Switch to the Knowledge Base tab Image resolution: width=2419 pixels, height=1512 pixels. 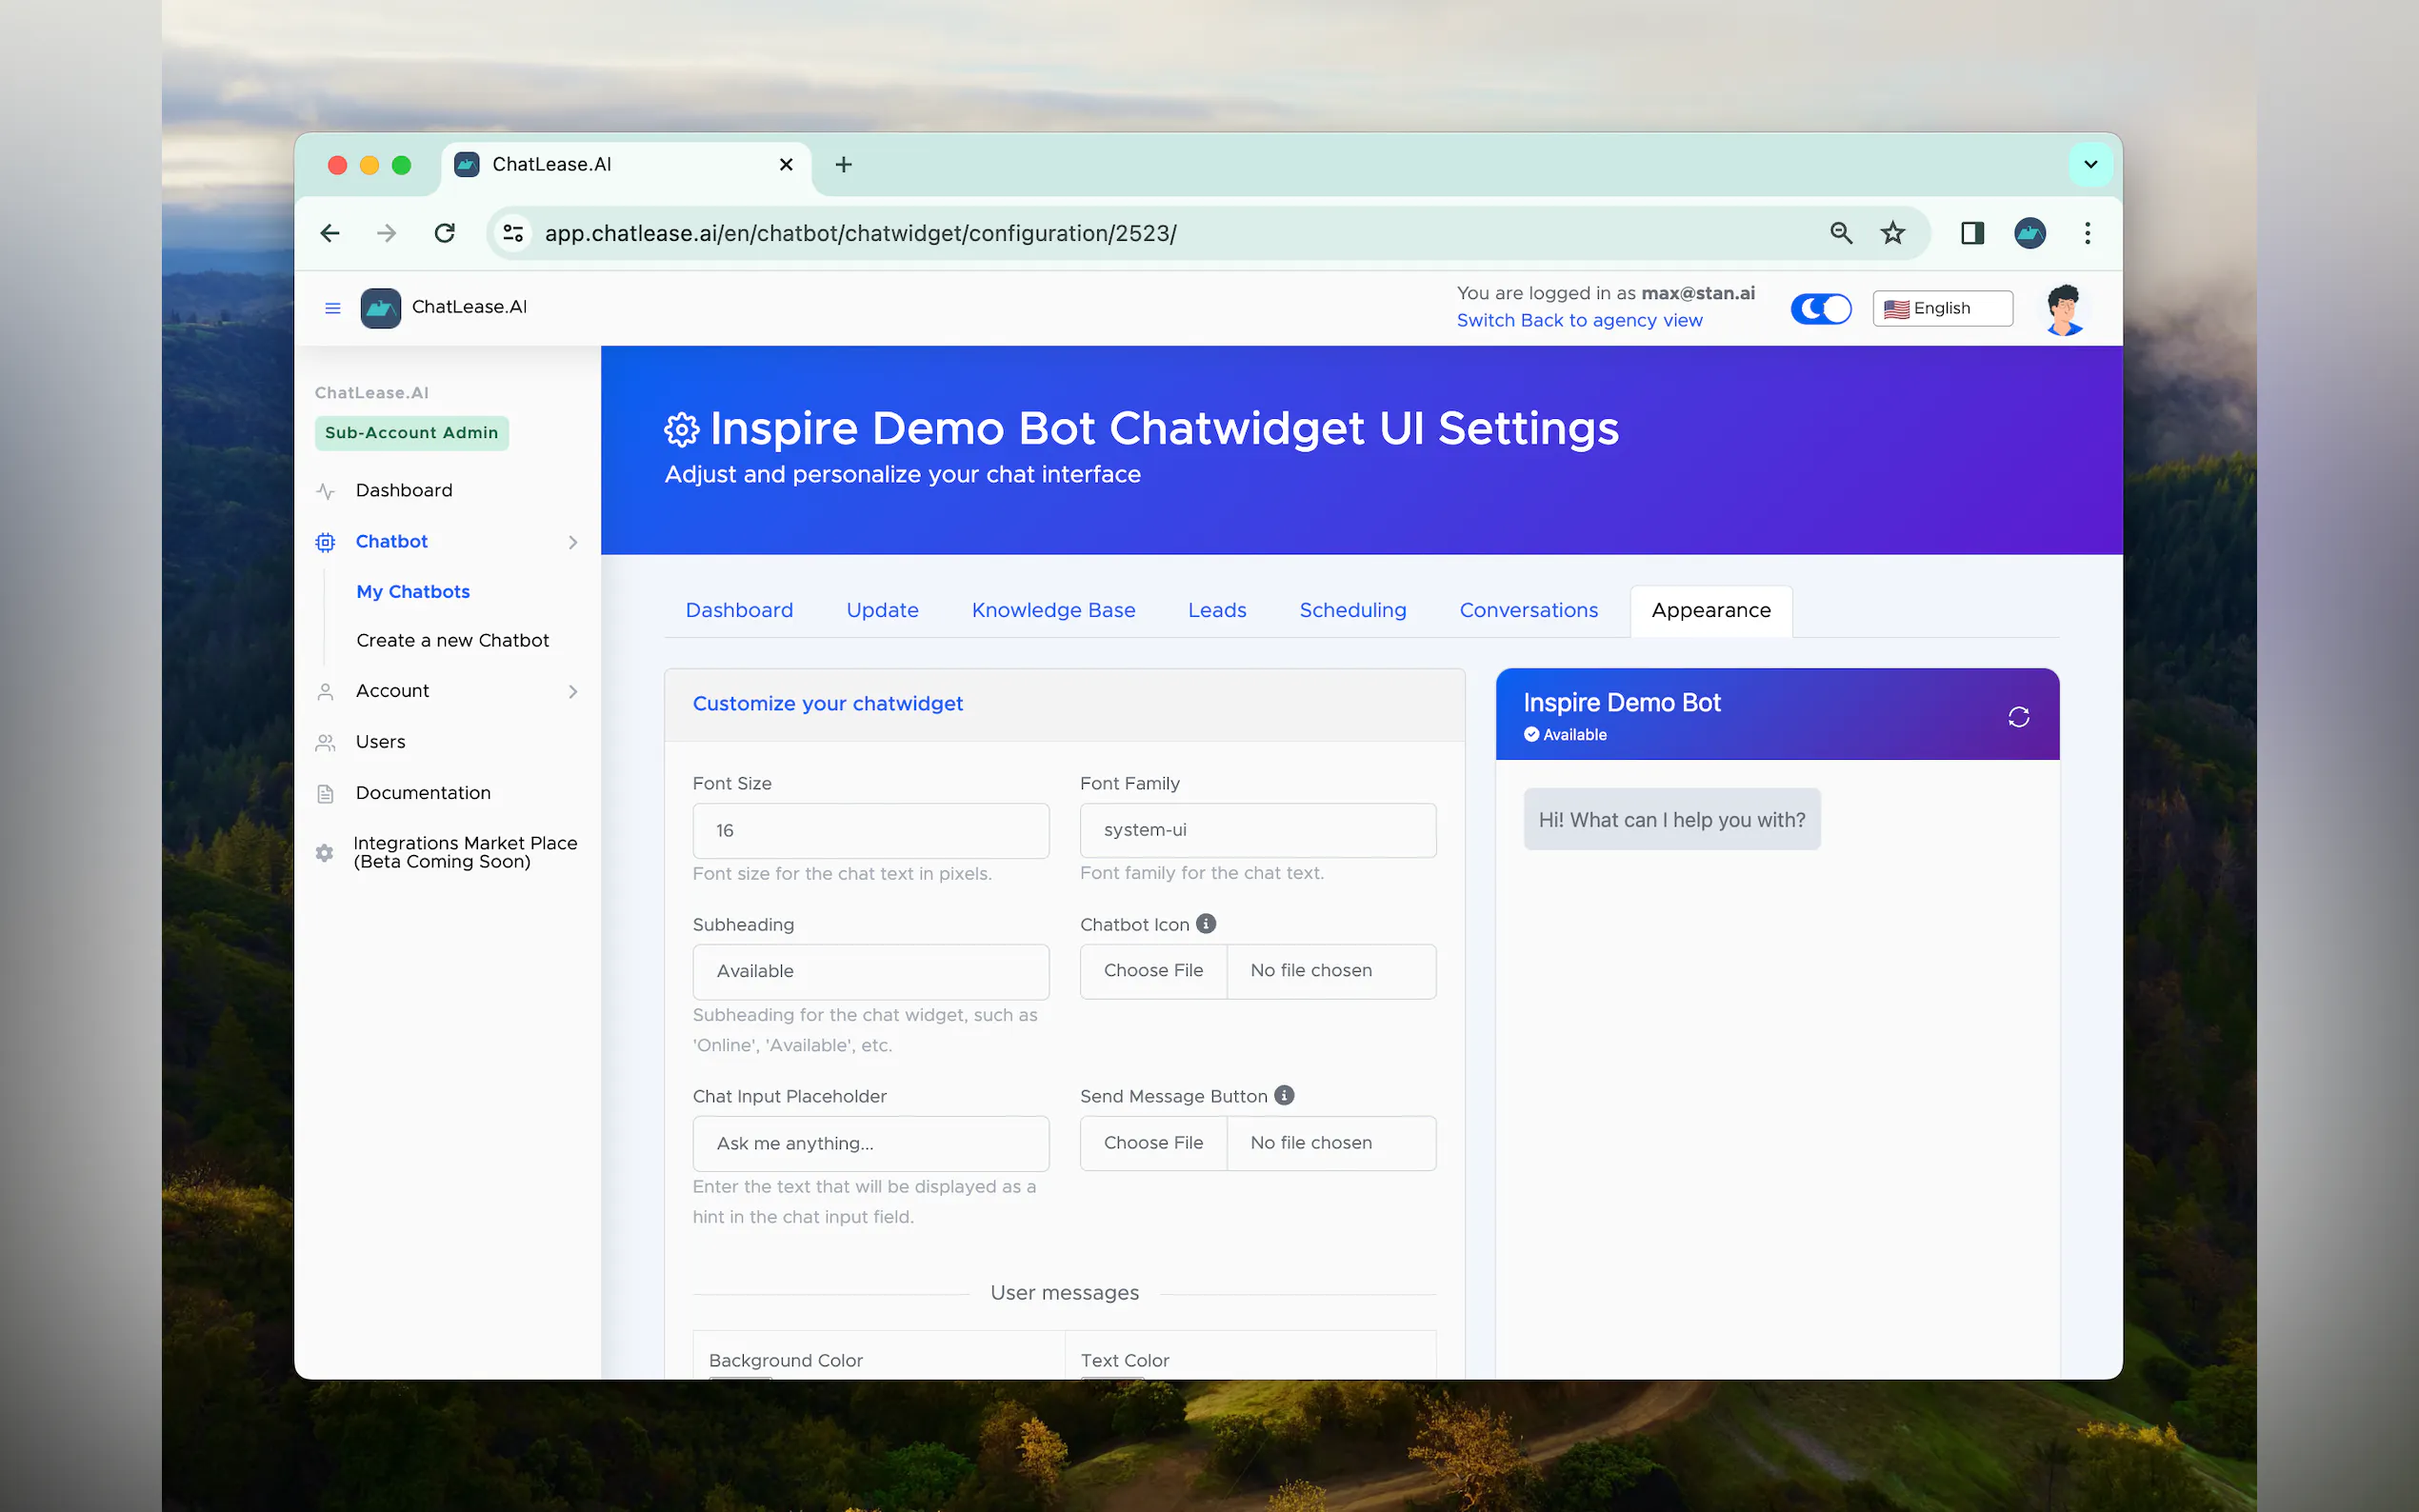1053,610
